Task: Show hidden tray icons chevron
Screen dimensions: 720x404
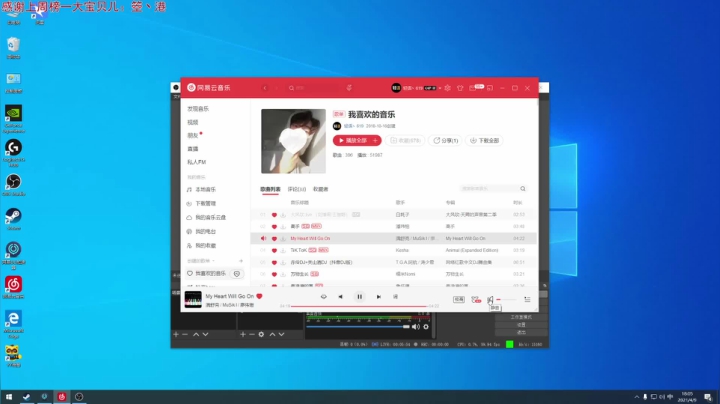Action: [637, 397]
